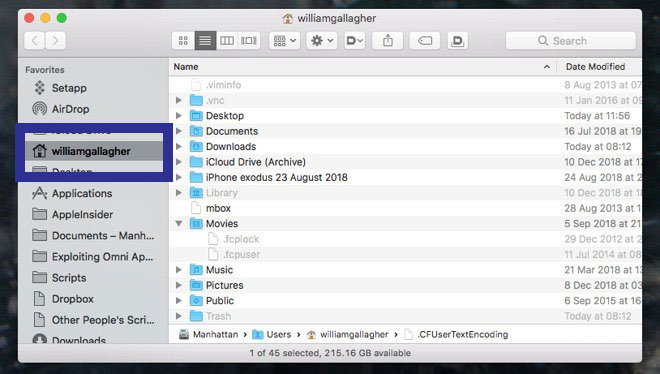Screen dimensions: 660x374
Task: Switch to list view
Action: click(205, 41)
